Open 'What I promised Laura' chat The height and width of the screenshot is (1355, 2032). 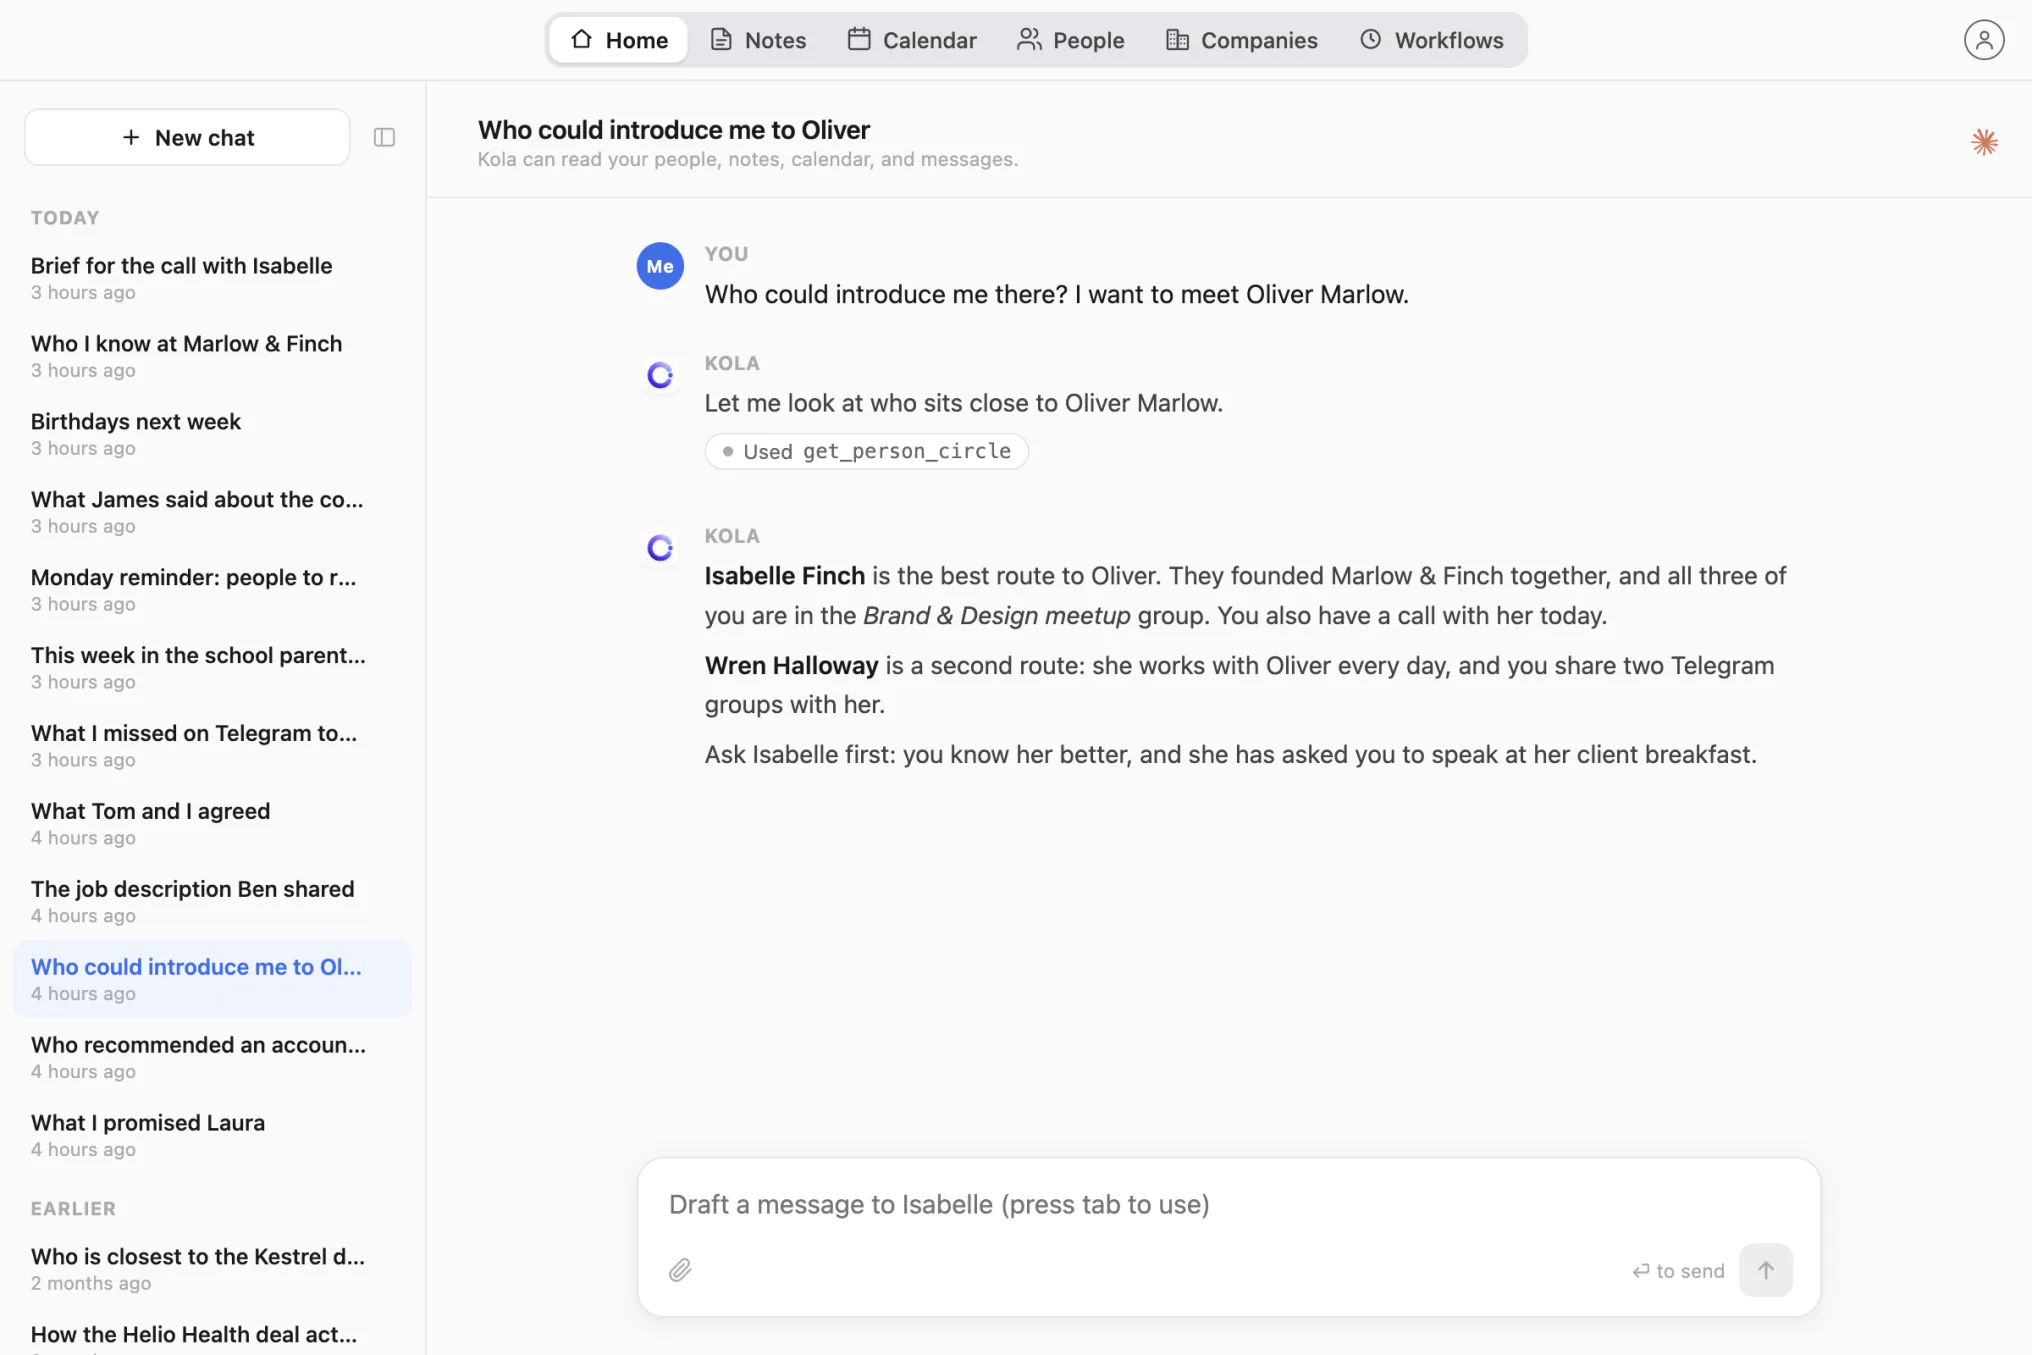click(212, 1135)
